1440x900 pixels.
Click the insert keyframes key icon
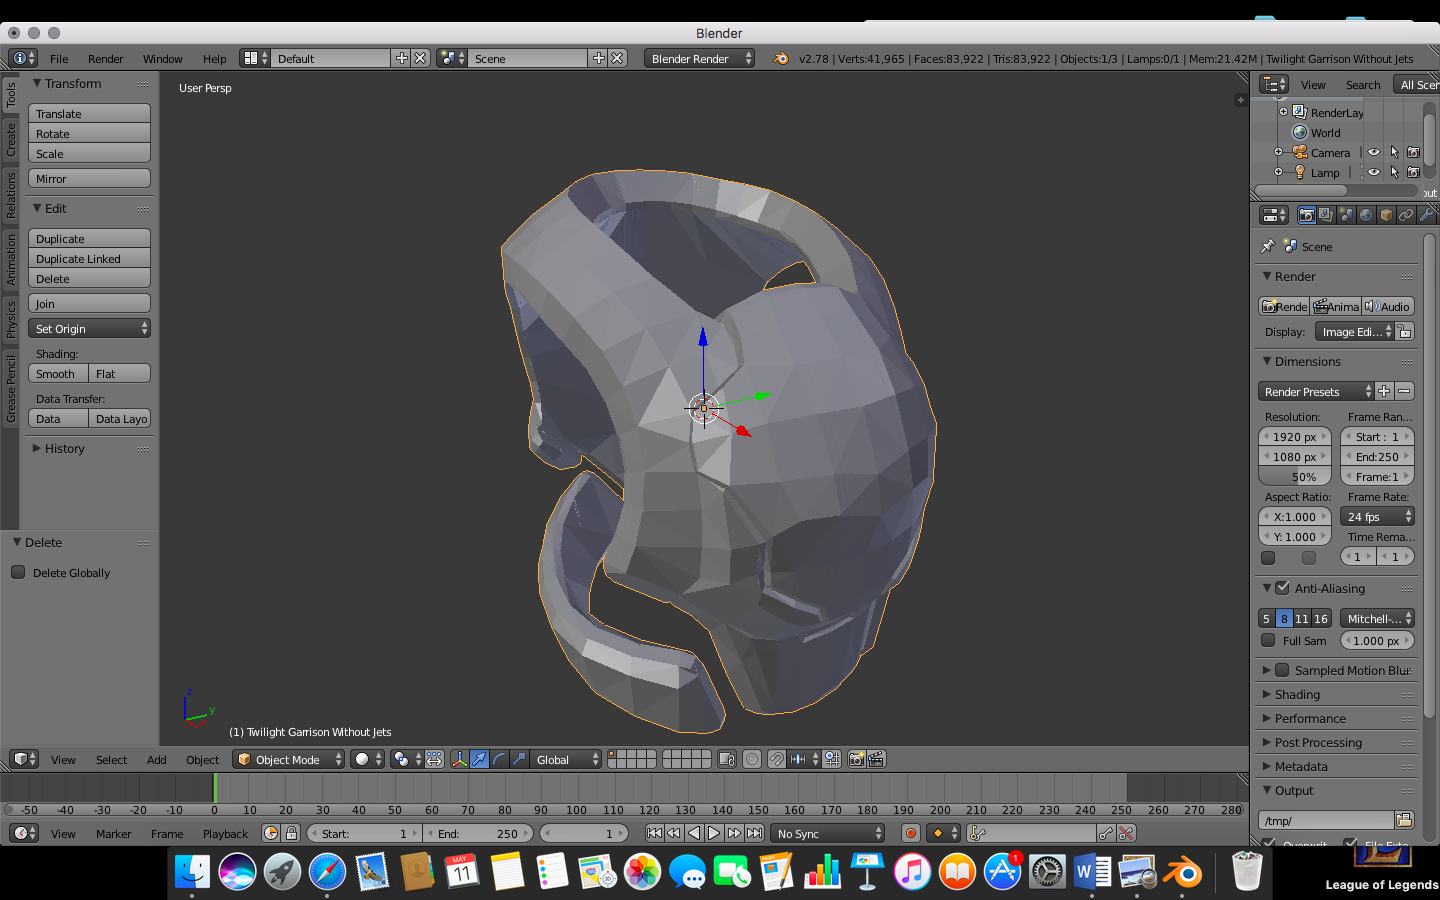click(1106, 833)
